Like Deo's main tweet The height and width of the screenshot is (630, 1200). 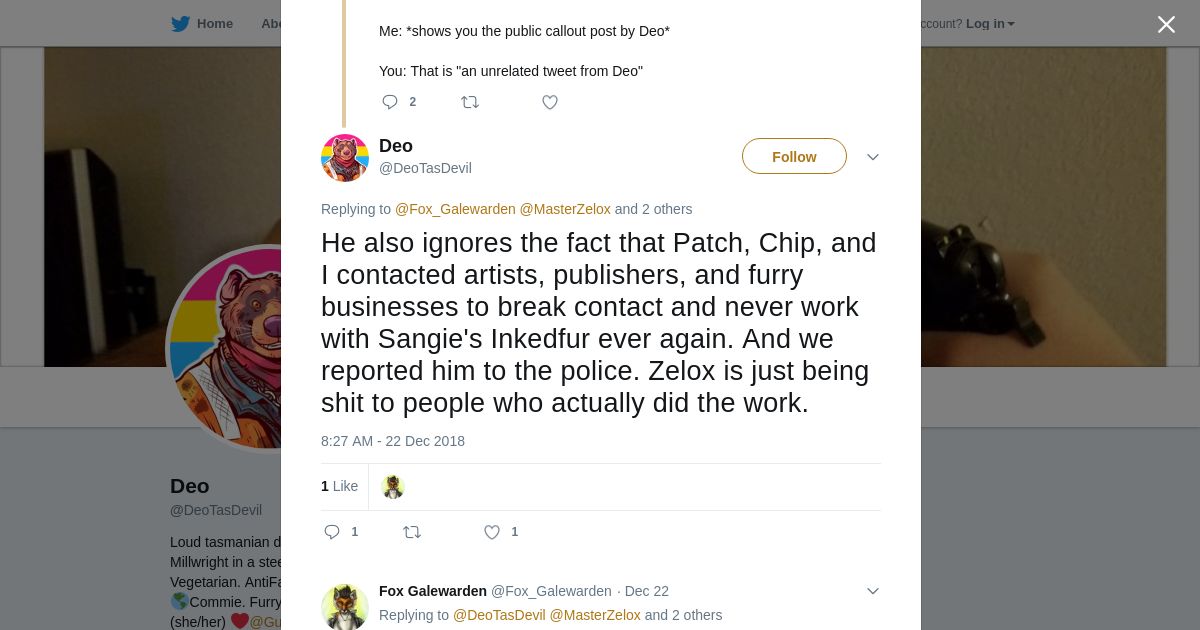[492, 532]
